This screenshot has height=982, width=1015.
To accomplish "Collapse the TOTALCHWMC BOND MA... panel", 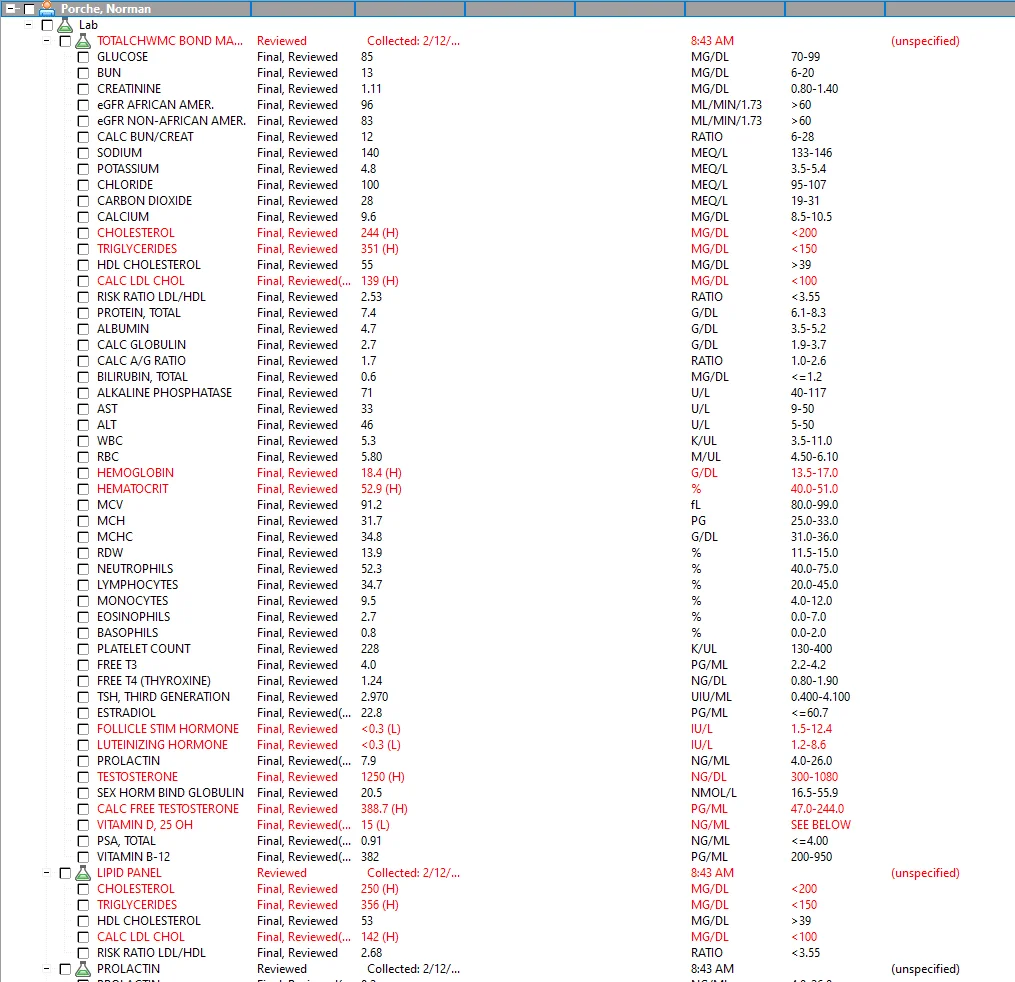I will click(x=47, y=41).
